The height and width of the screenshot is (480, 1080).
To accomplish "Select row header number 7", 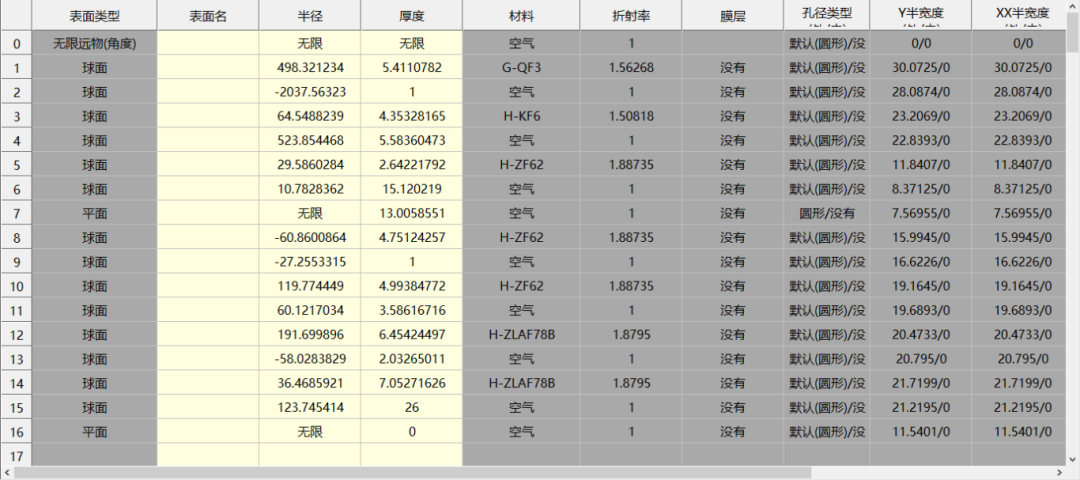I will (17, 213).
